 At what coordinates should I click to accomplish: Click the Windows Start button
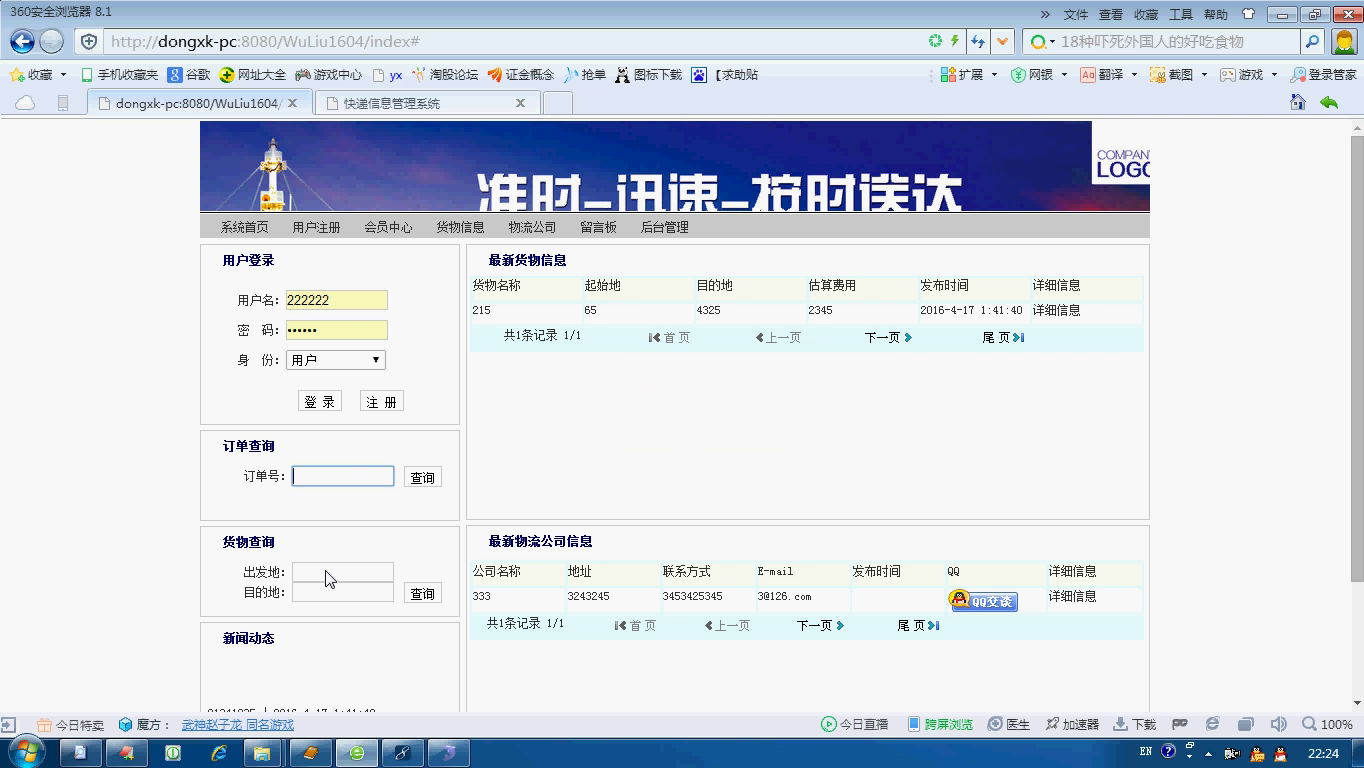(x=26, y=752)
